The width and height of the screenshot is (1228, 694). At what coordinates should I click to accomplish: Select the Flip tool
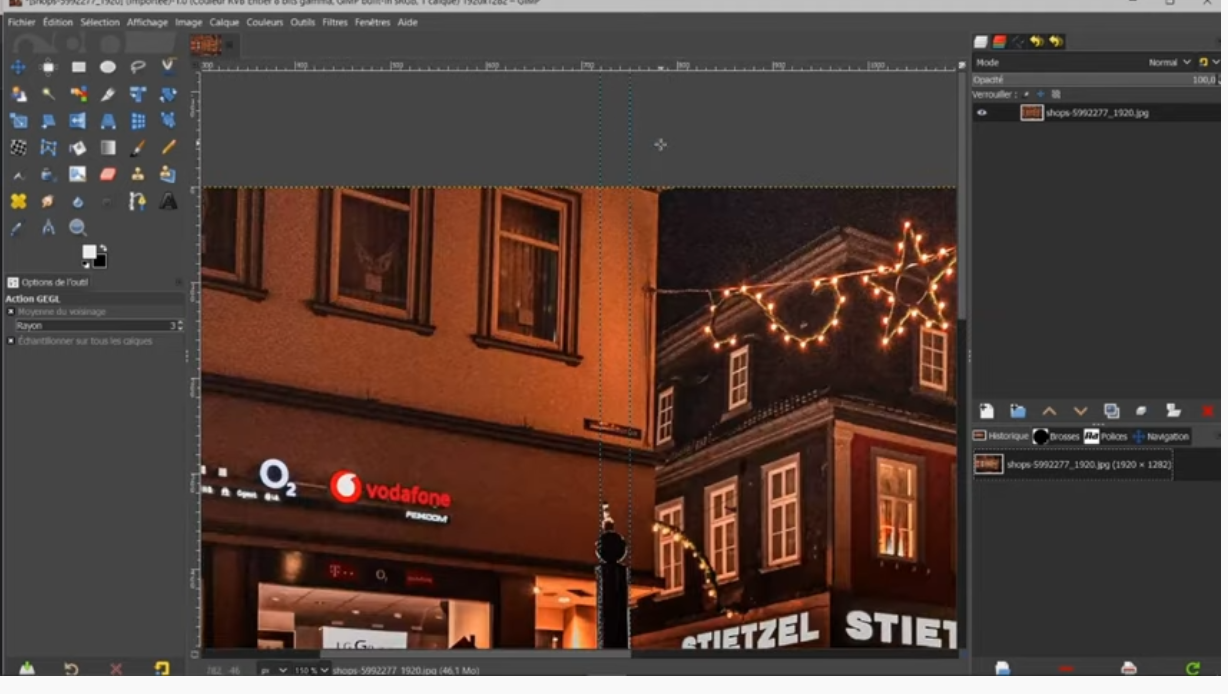[x=78, y=121]
